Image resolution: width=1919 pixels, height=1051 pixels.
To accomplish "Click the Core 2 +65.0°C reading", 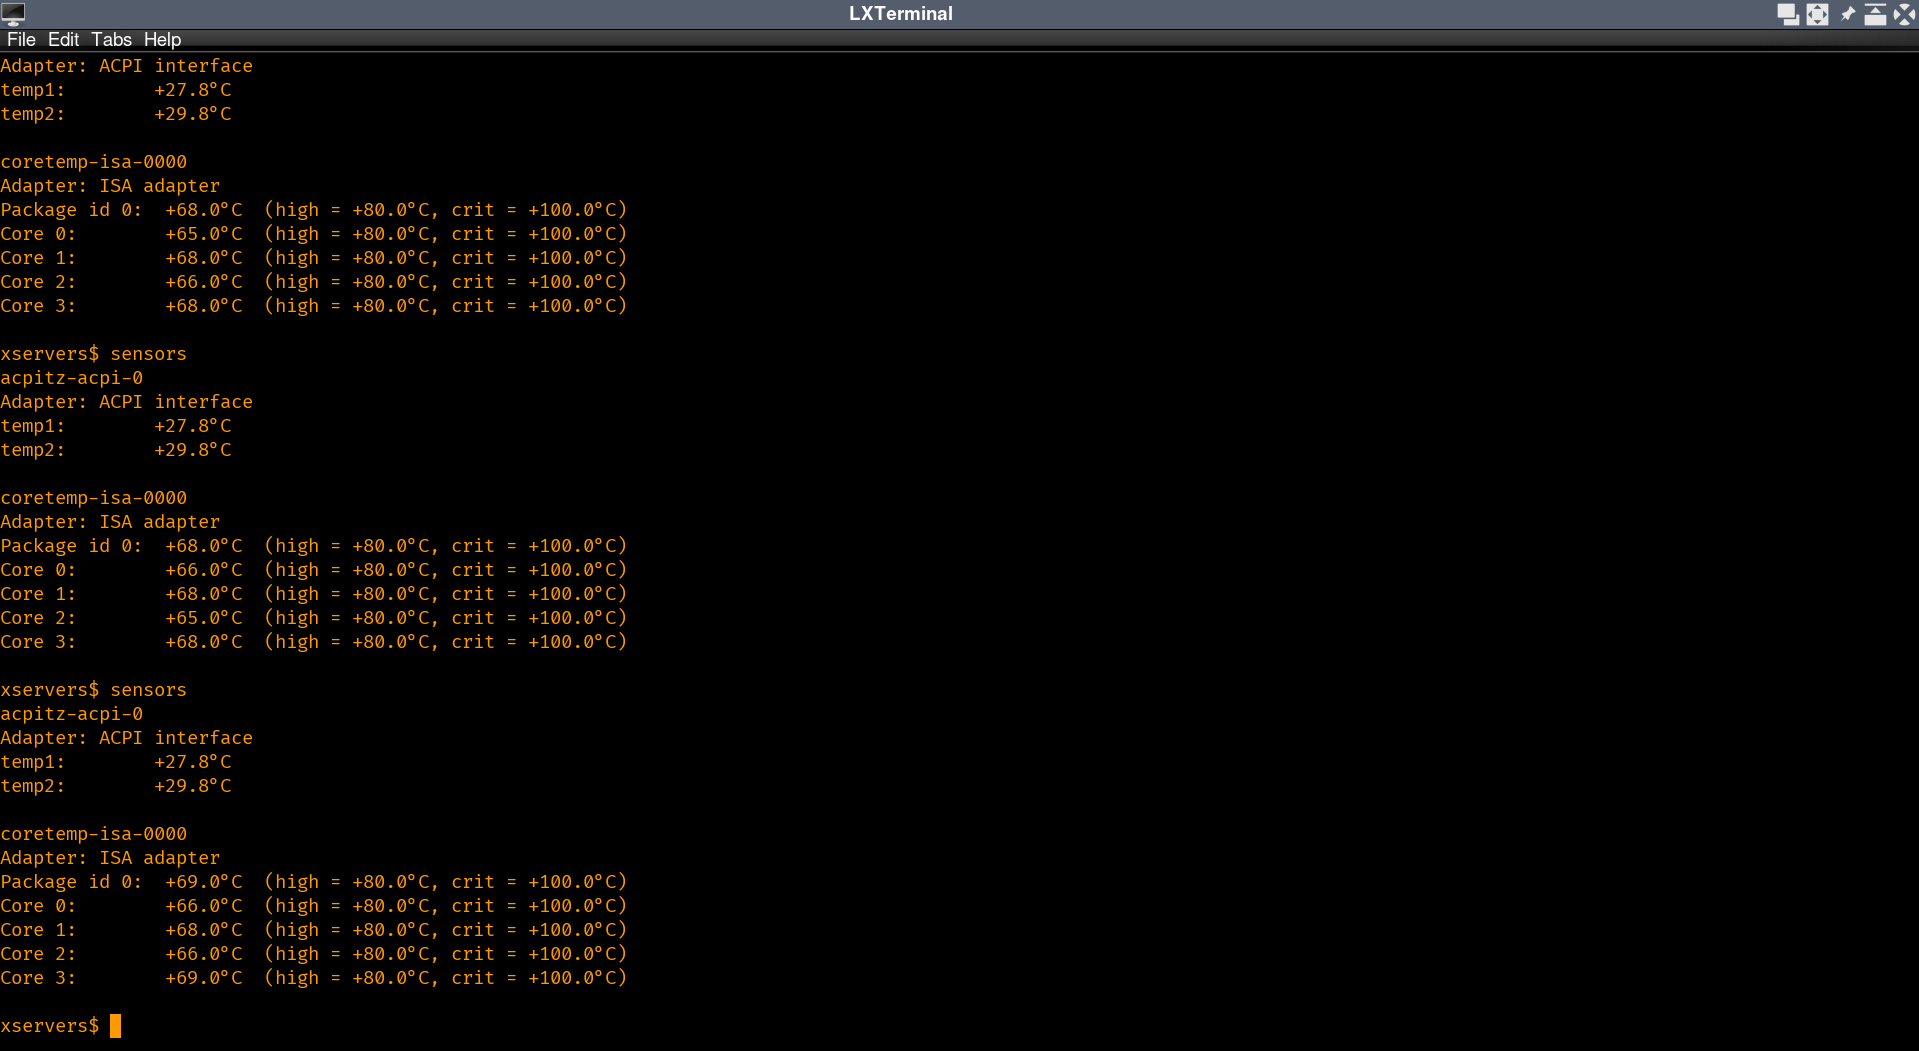I will pyautogui.click(x=203, y=618).
